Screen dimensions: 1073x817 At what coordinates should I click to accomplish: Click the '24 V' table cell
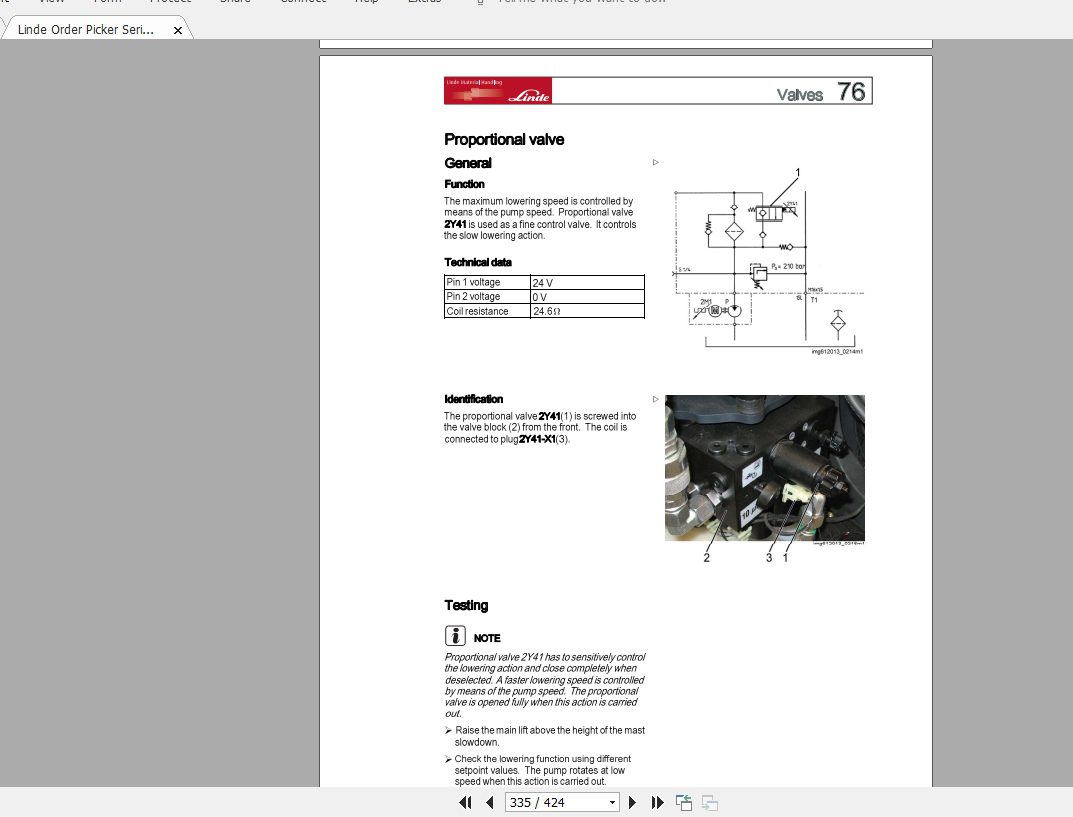click(x=587, y=282)
